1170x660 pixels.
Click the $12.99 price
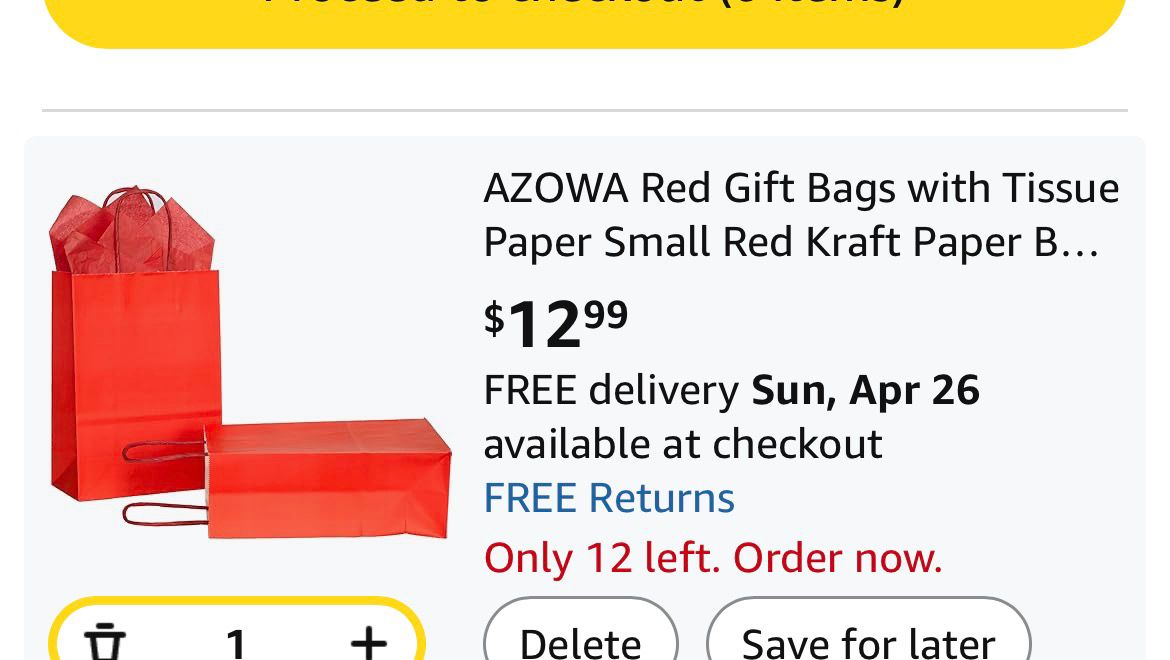click(556, 322)
